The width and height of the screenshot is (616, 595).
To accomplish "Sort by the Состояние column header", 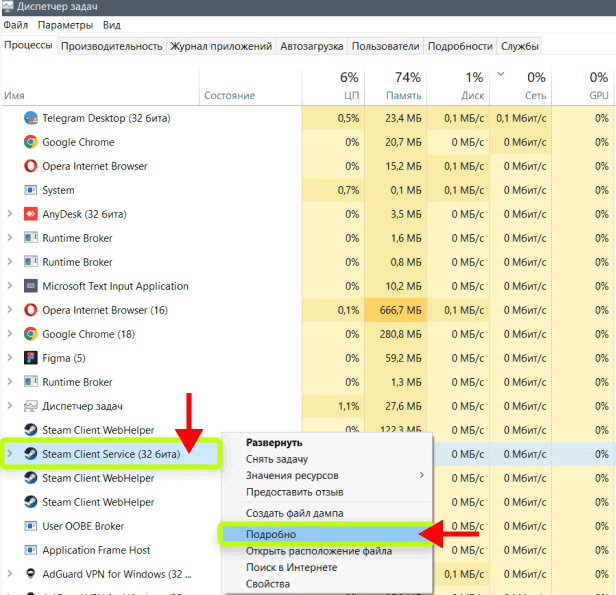I will coord(251,87).
